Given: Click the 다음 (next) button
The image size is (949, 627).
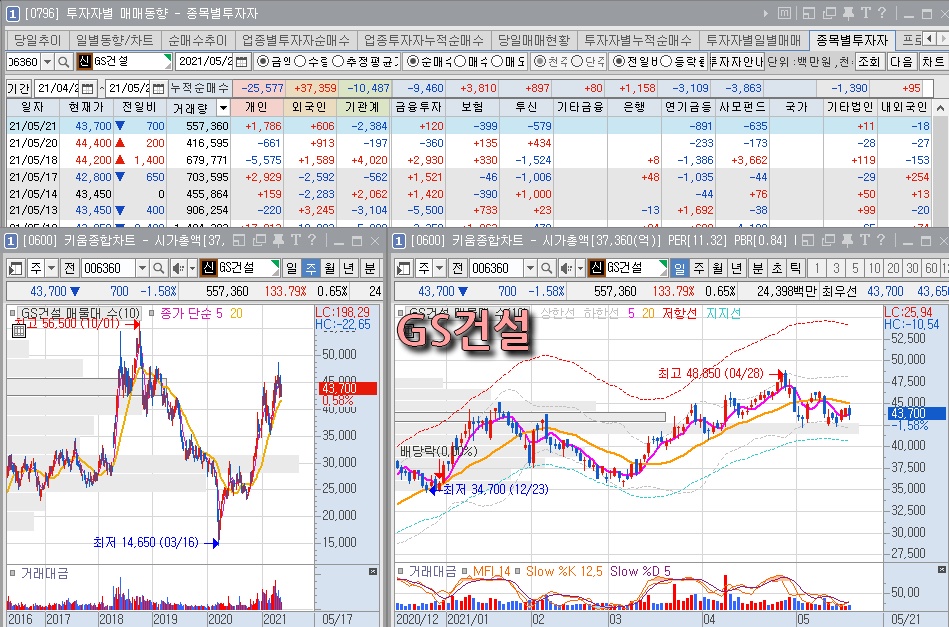Looking at the screenshot, I should coord(901,62).
